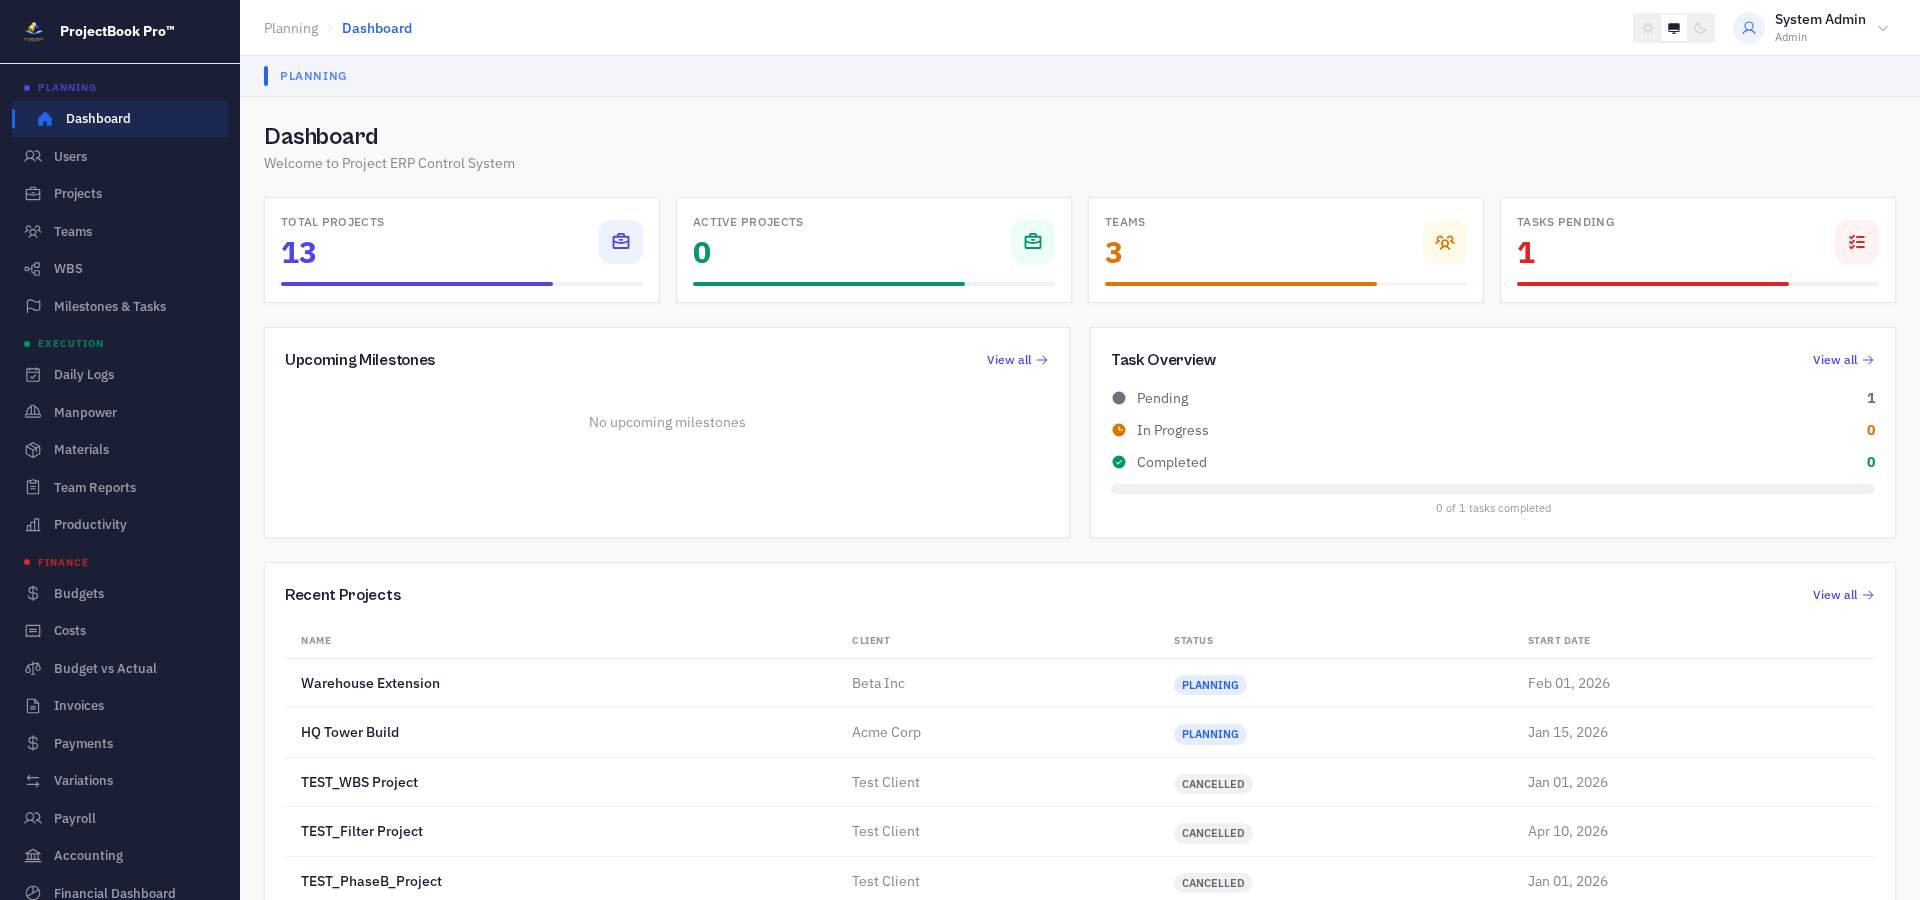Click the Planning breadcrumb link

point(291,28)
